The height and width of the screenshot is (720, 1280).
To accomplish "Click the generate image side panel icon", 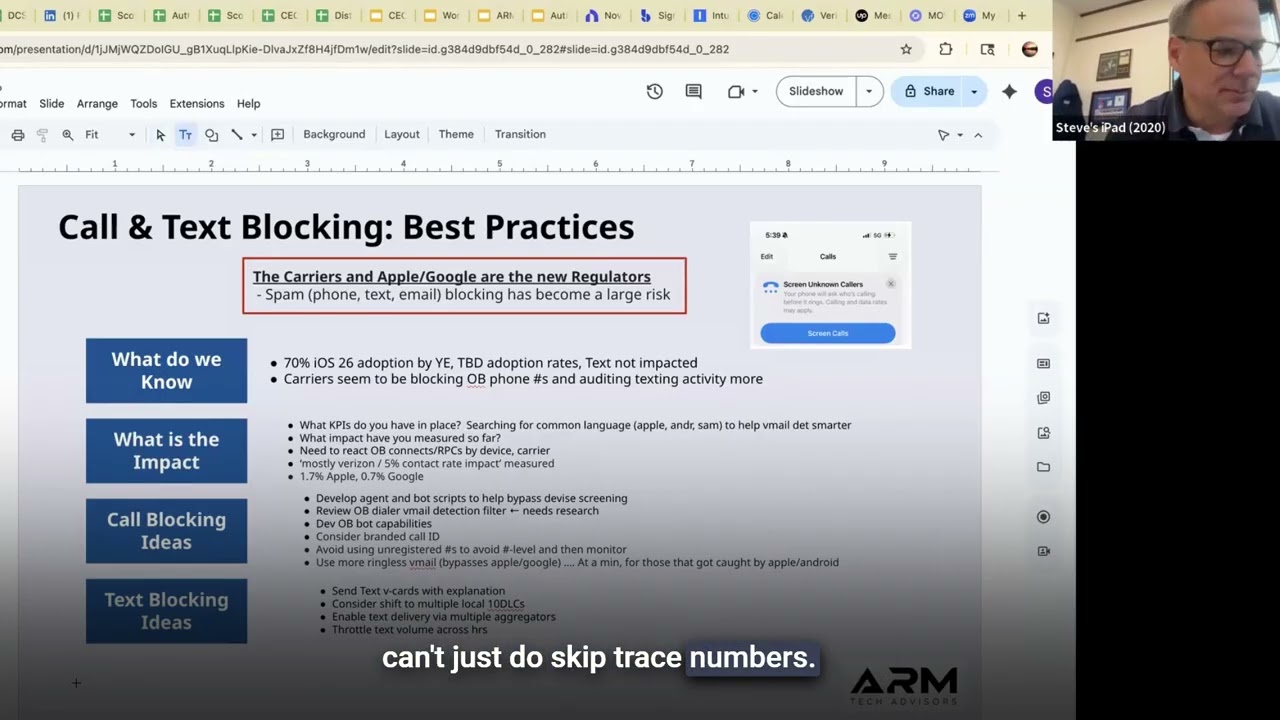I will (x=1043, y=318).
